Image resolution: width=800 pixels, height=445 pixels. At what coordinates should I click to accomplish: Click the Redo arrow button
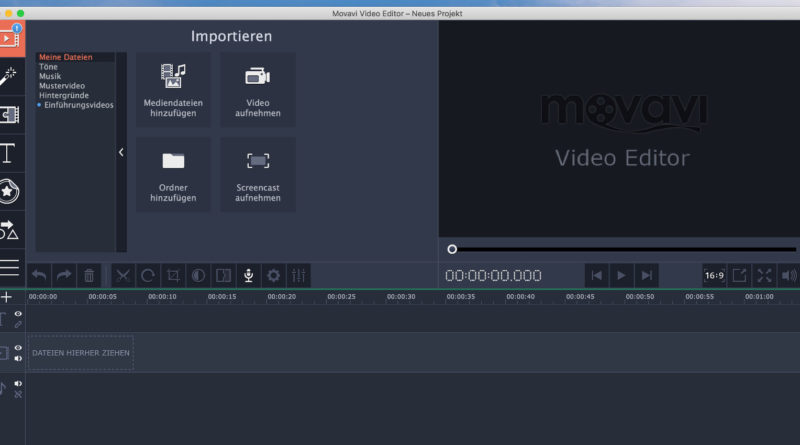coord(64,276)
